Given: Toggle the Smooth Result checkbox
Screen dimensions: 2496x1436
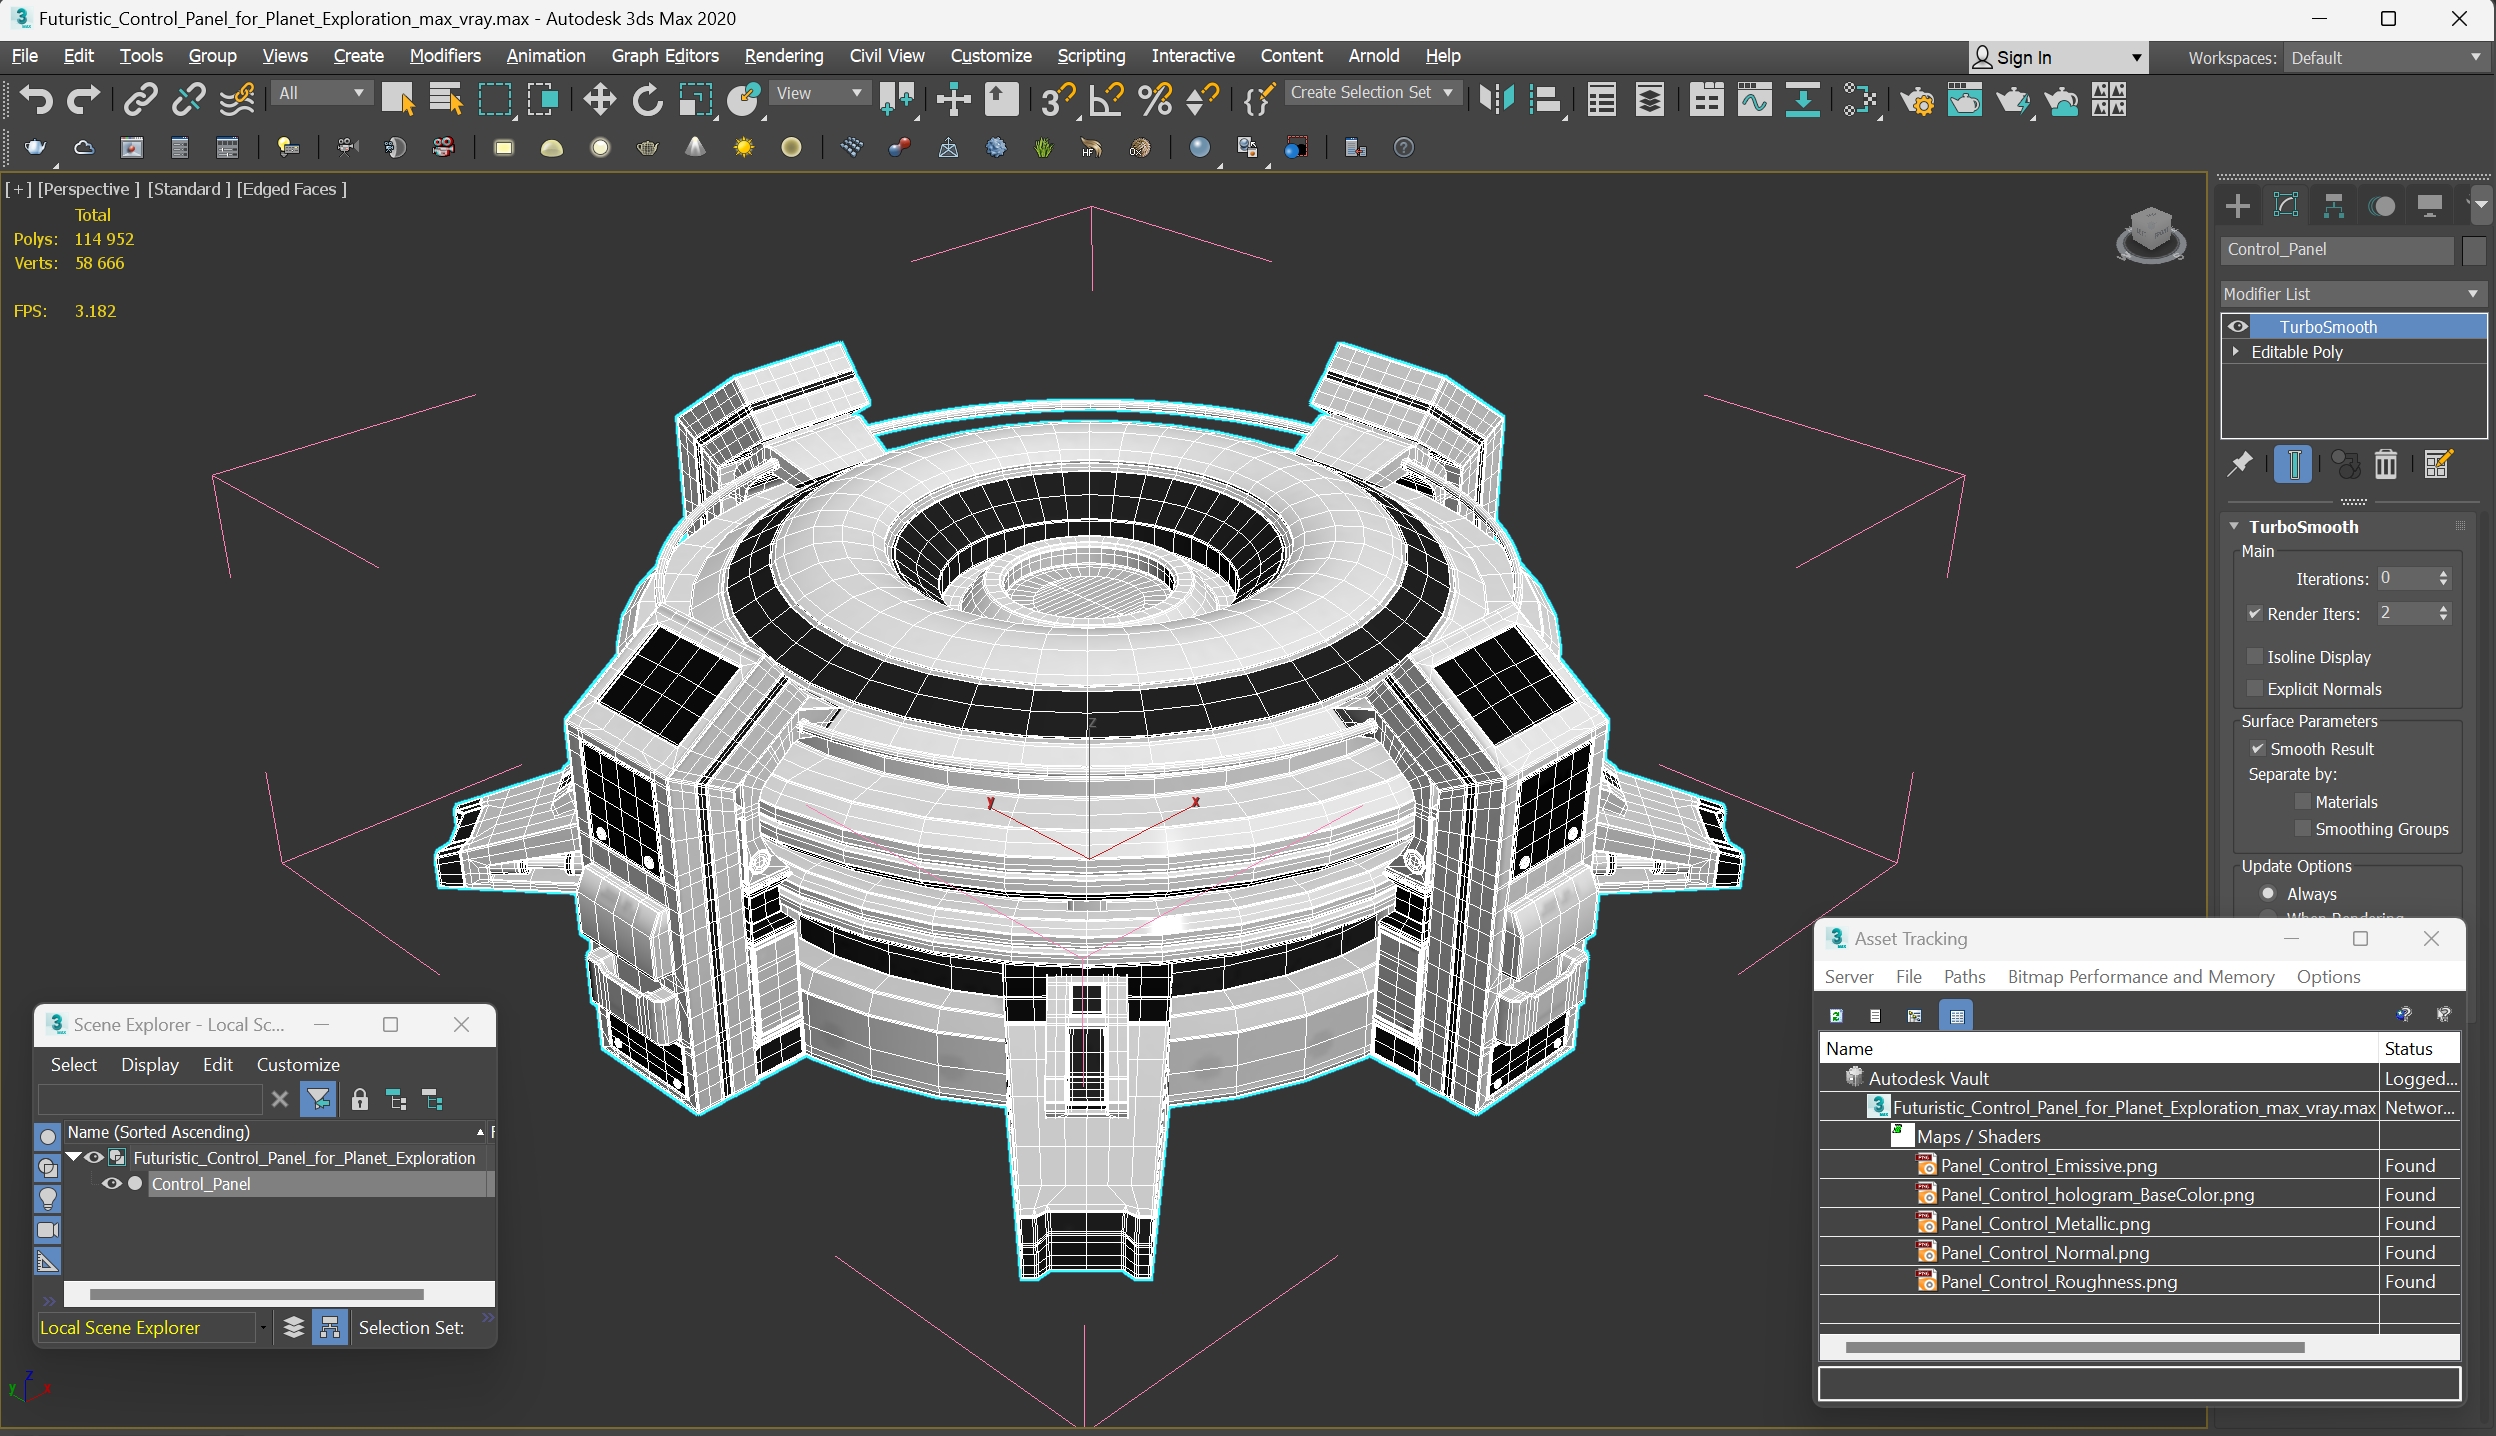Looking at the screenshot, I should [x=2258, y=749].
